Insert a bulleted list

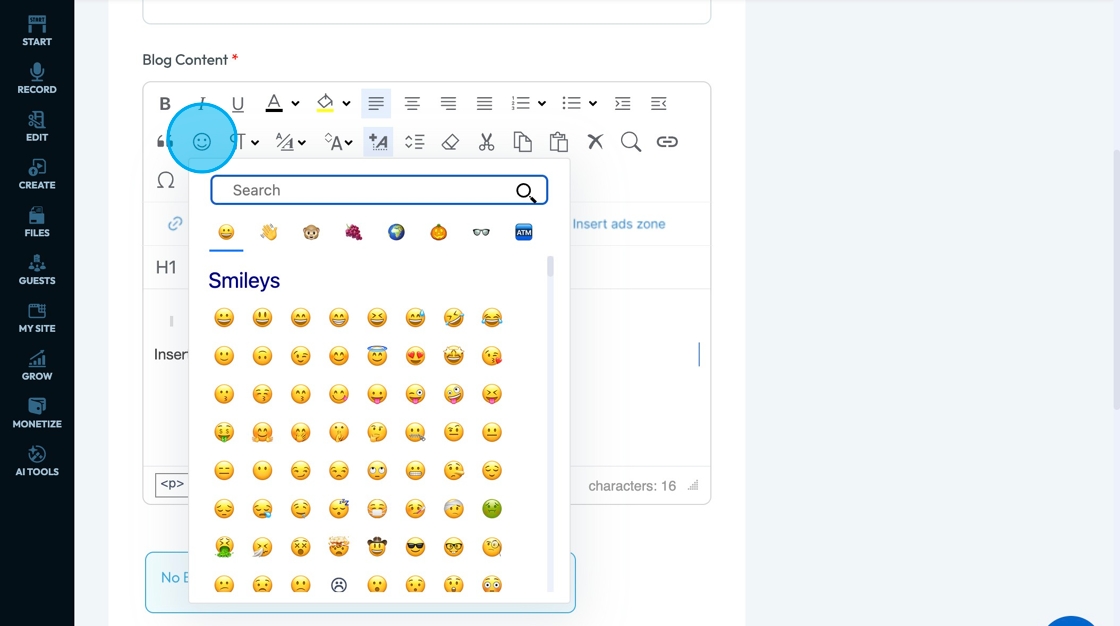571,104
